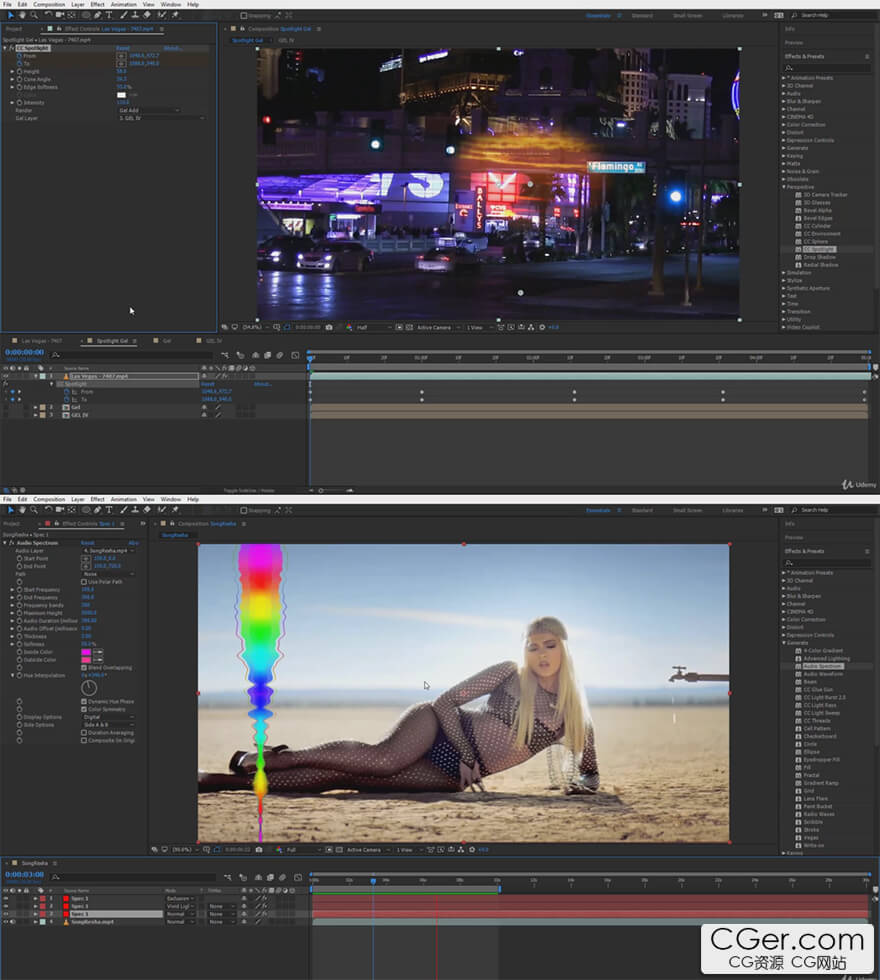This screenshot has height=980, width=880.
Task: Select the Eraser tool in the top window
Action: point(147,15)
